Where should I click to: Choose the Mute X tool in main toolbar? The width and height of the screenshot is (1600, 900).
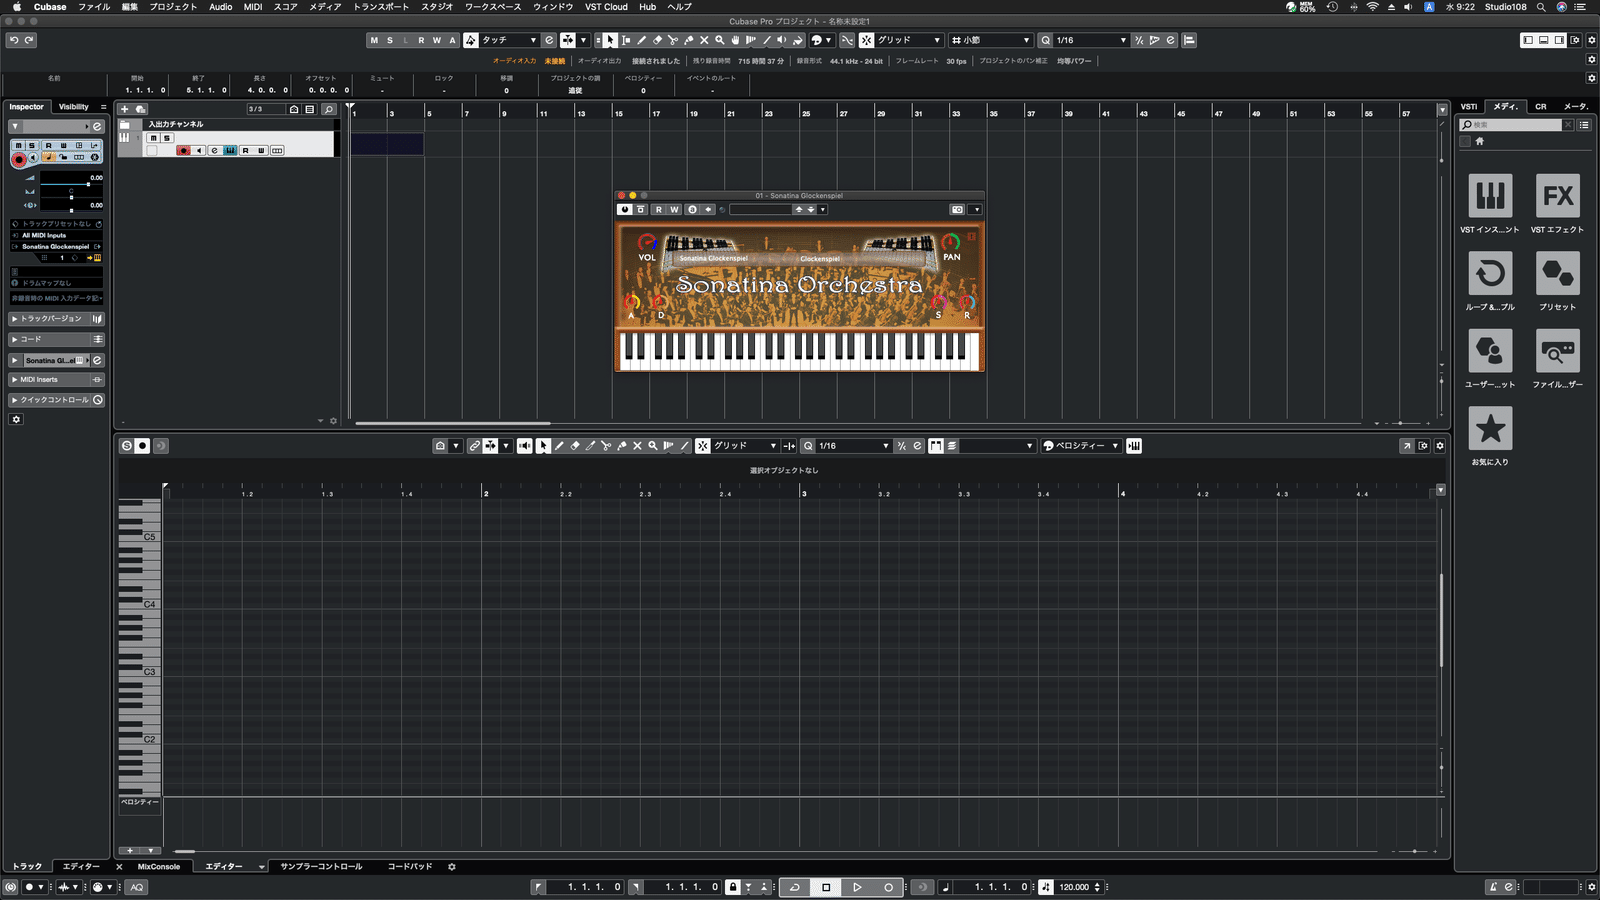point(704,40)
